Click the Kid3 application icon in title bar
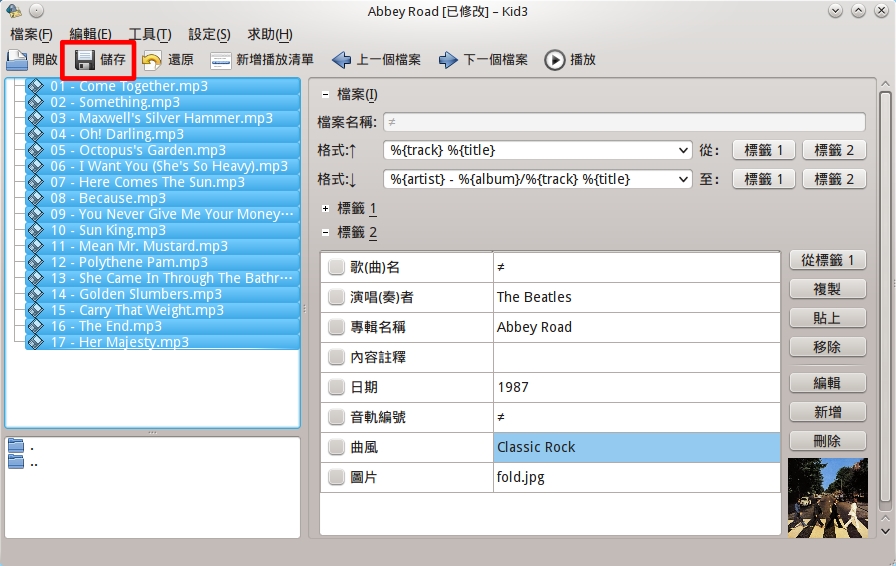Image resolution: width=896 pixels, height=566 pixels. pos(14,10)
